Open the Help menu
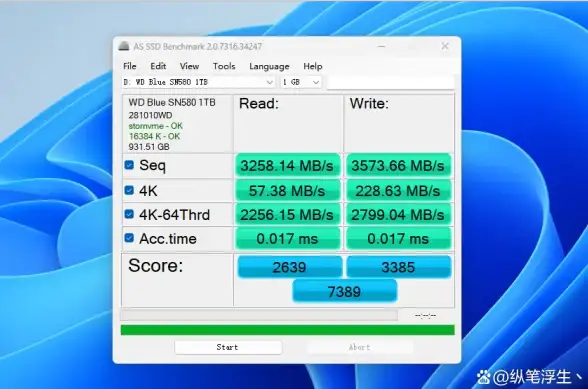 313,66
